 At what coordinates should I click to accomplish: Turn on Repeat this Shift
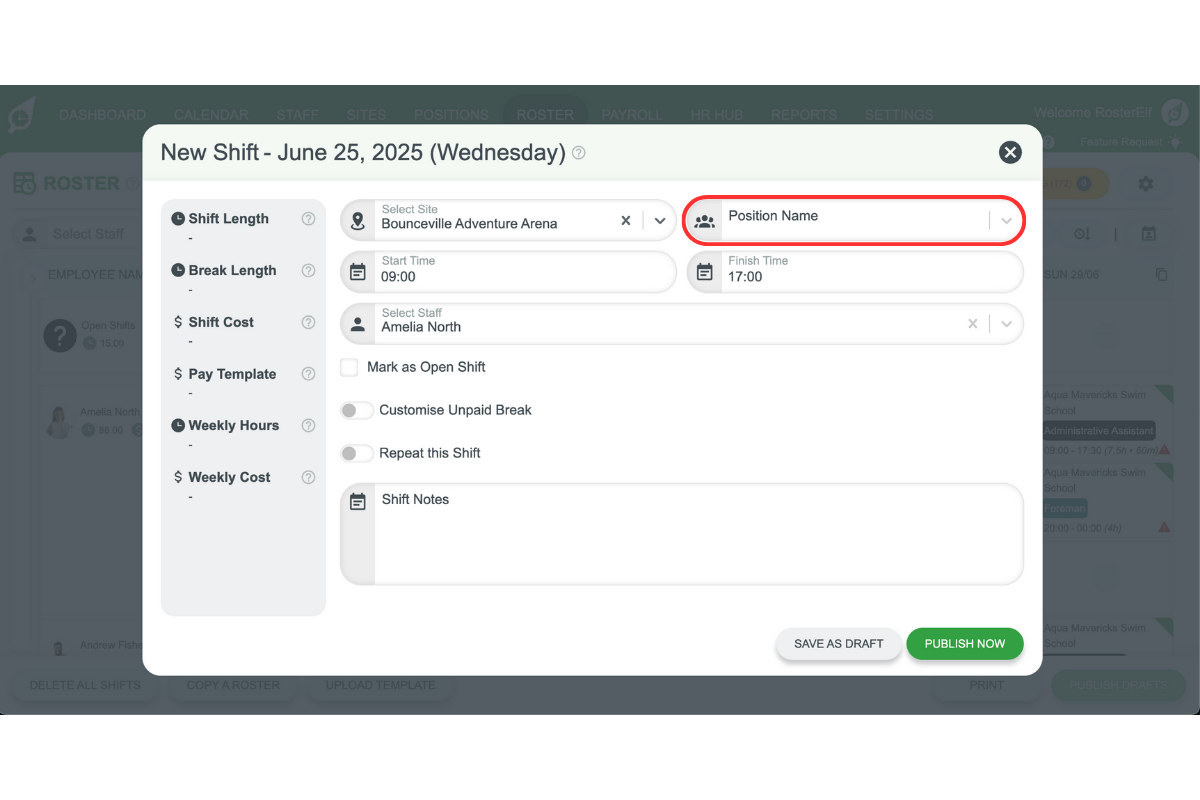[x=356, y=453]
